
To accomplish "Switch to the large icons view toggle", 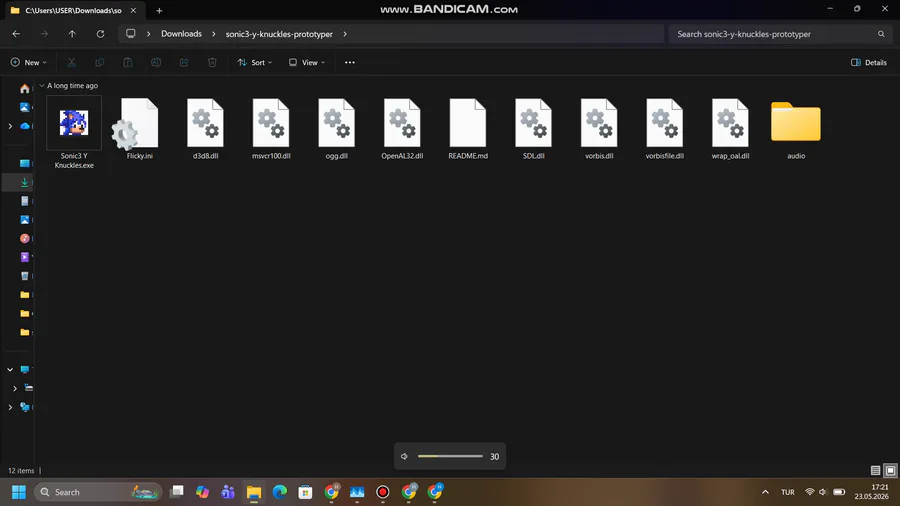I will (890, 470).
